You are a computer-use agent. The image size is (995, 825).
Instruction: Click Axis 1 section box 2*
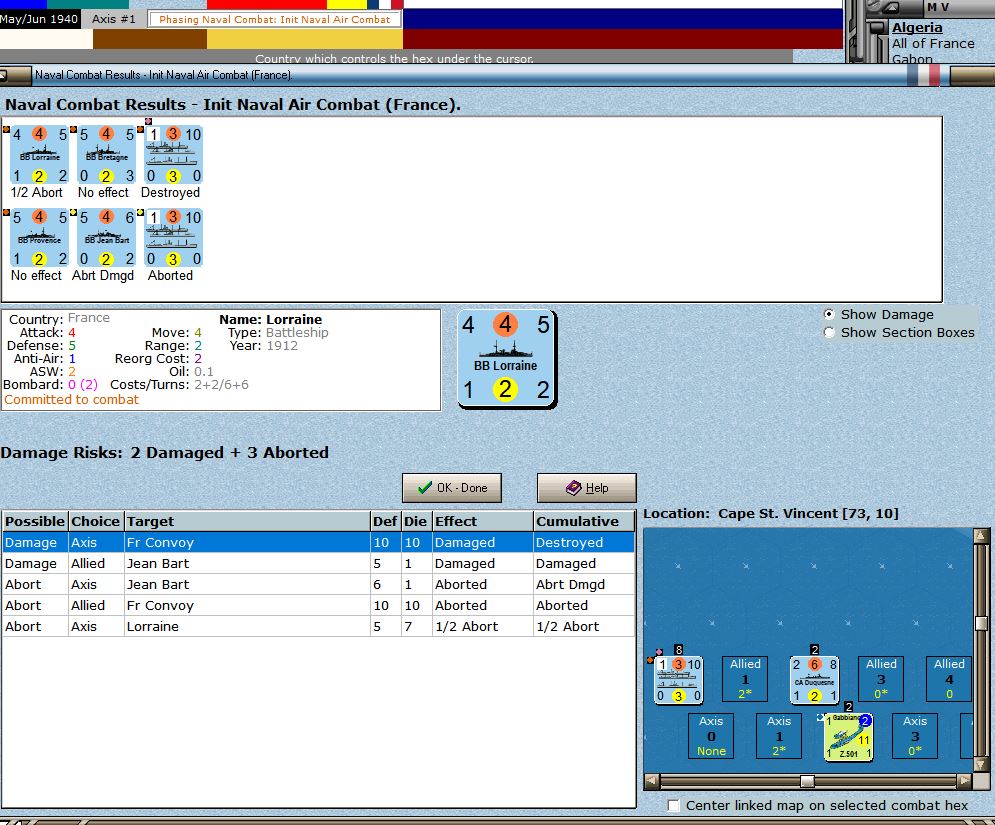point(779,736)
